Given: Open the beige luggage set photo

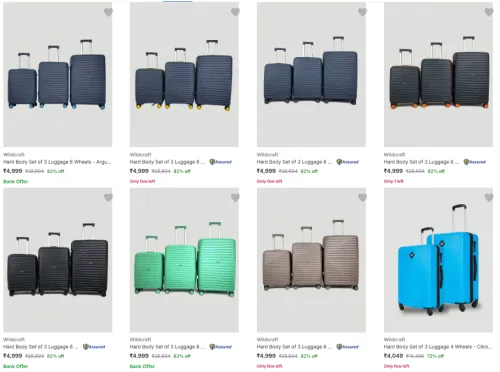Looking at the screenshot, I should (311, 260).
